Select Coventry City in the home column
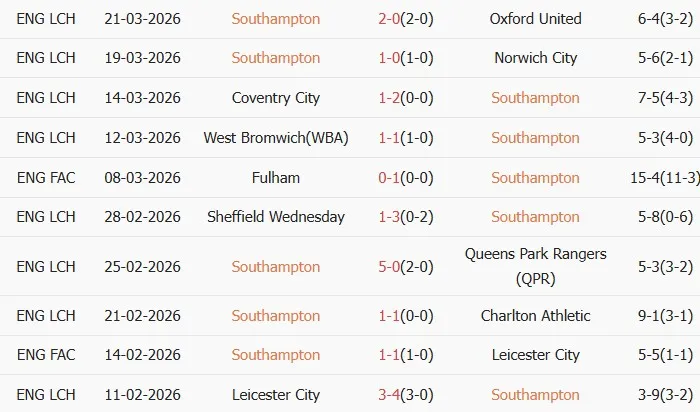 click(x=275, y=98)
